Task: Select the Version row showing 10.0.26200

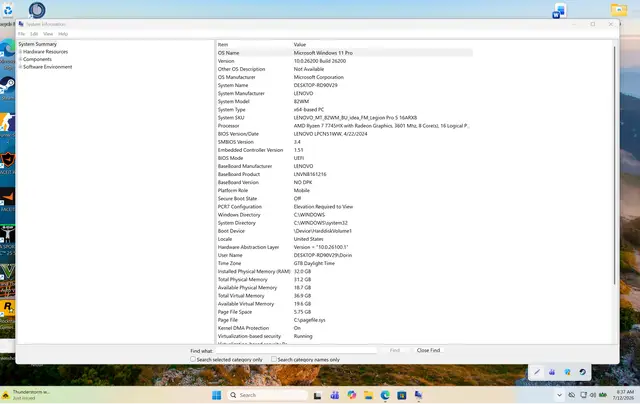Action: coord(344,61)
